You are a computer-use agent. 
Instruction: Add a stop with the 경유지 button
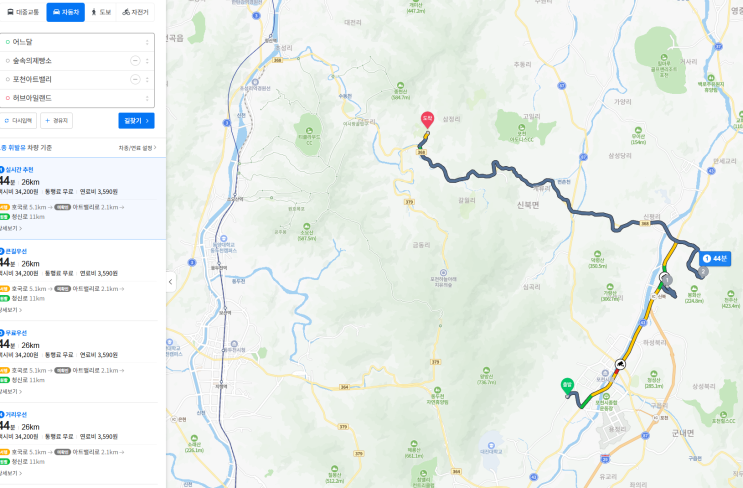(56, 121)
